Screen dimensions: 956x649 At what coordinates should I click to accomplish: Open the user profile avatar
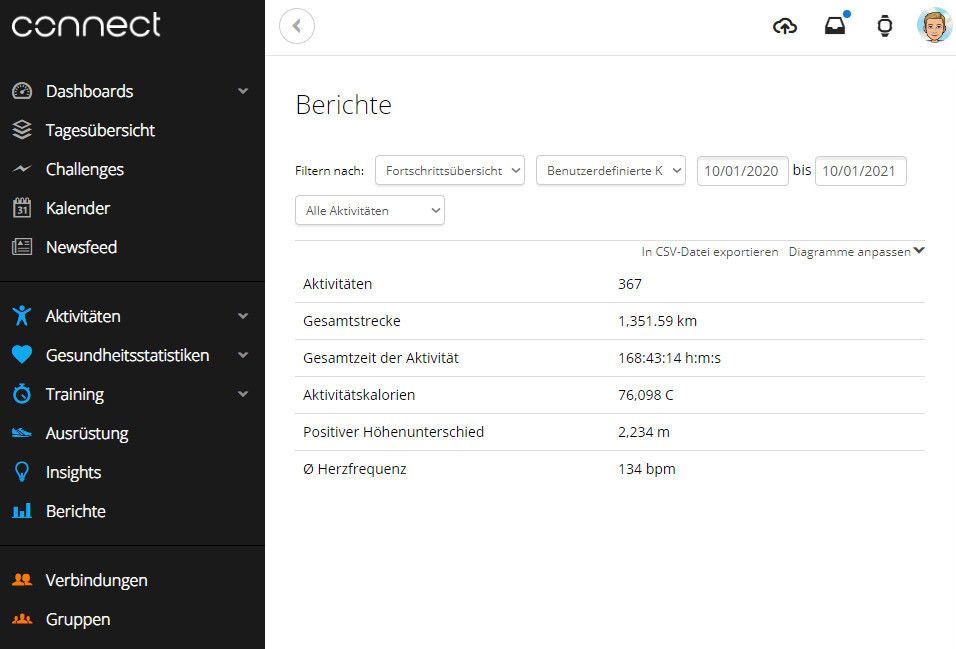click(934, 26)
